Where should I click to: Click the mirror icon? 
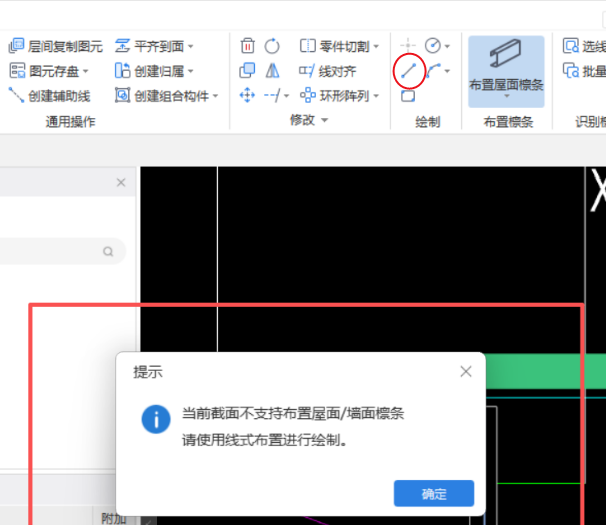(x=272, y=71)
